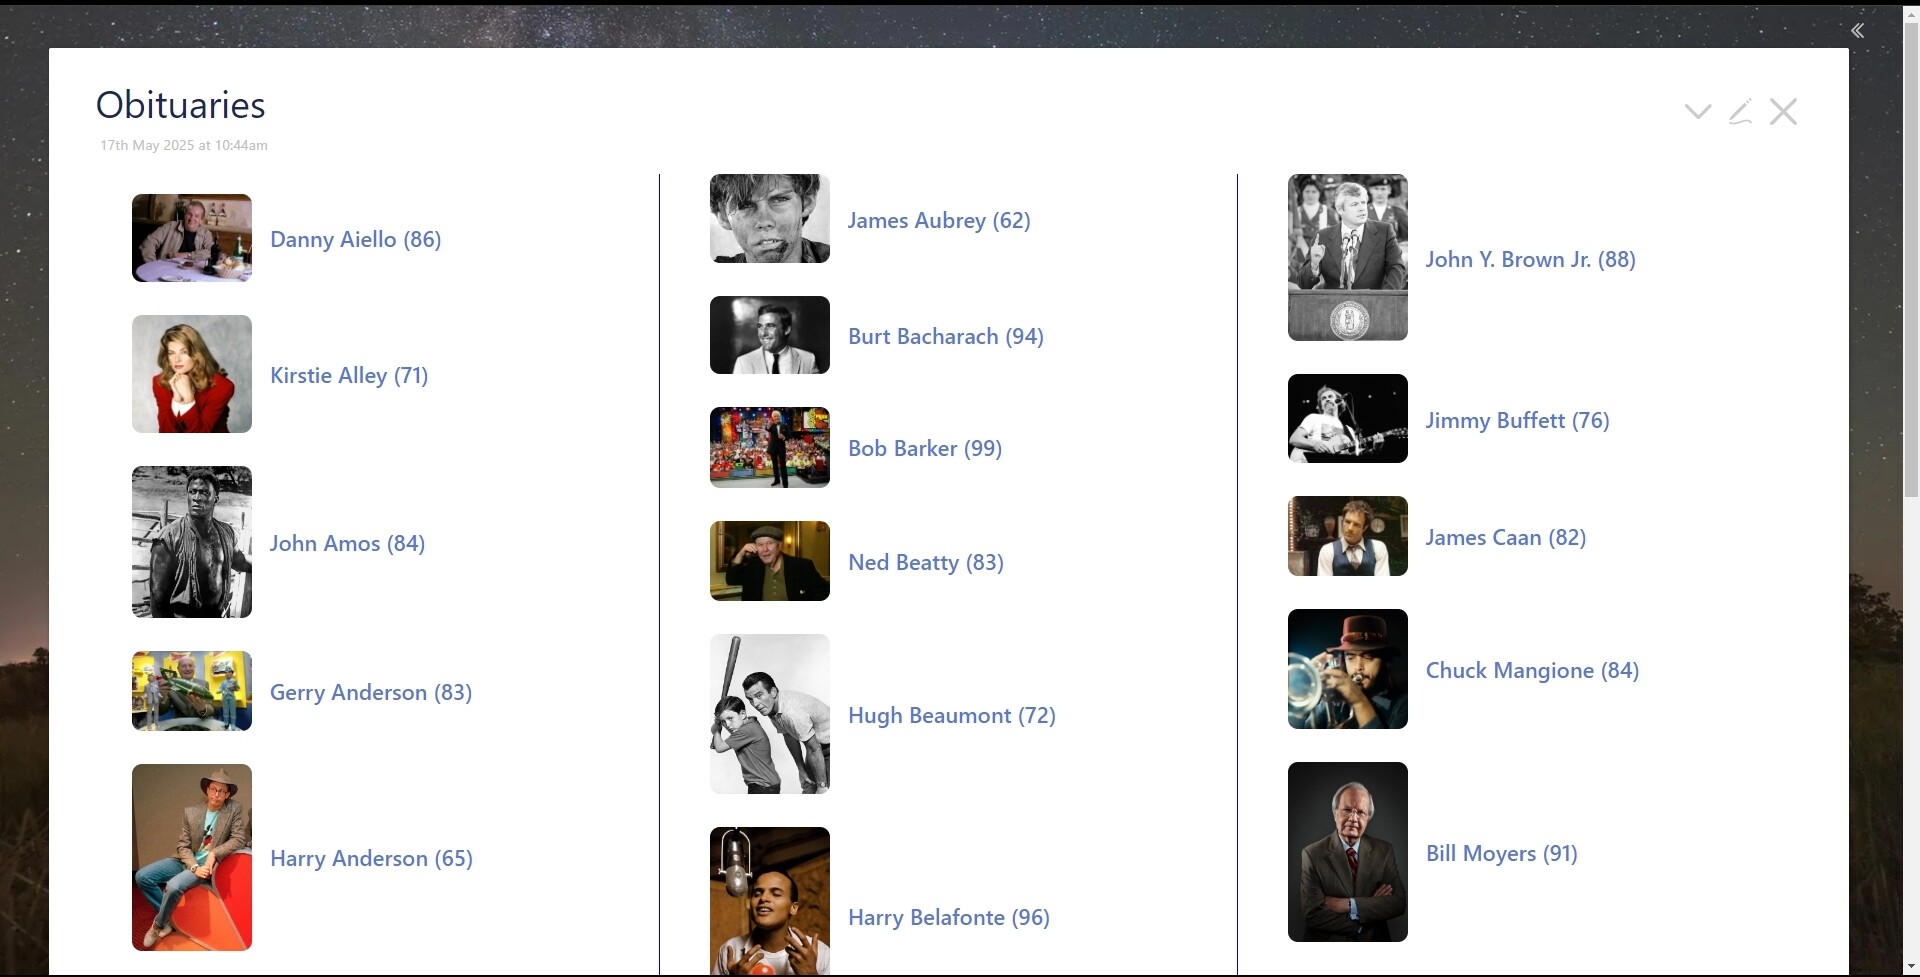The height and width of the screenshot is (977, 1920).
Task: Open the Ned Beatty (83) link
Action: coord(926,562)
